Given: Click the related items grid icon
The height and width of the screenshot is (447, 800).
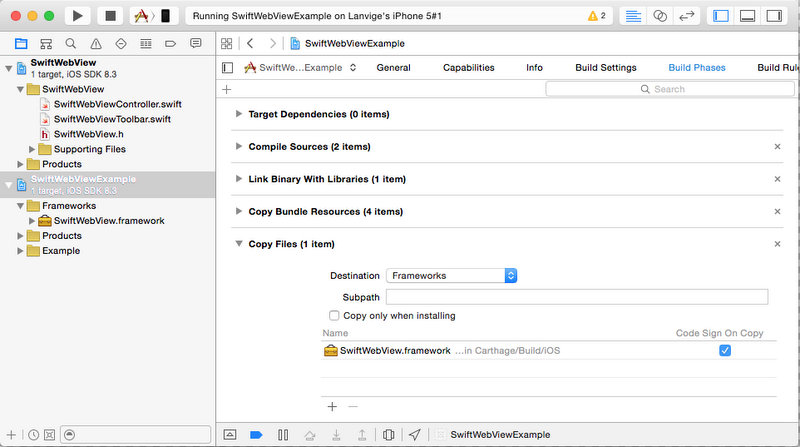Looking at the screenshot, I should coord(227,43).
